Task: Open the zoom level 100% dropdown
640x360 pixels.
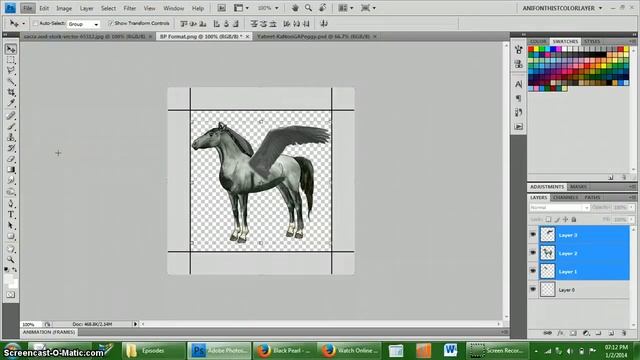Action: click(x=268, y=8)
